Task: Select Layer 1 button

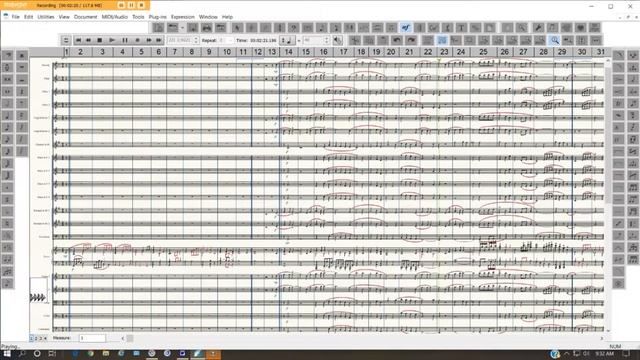Action: click(x=31, y=338)
